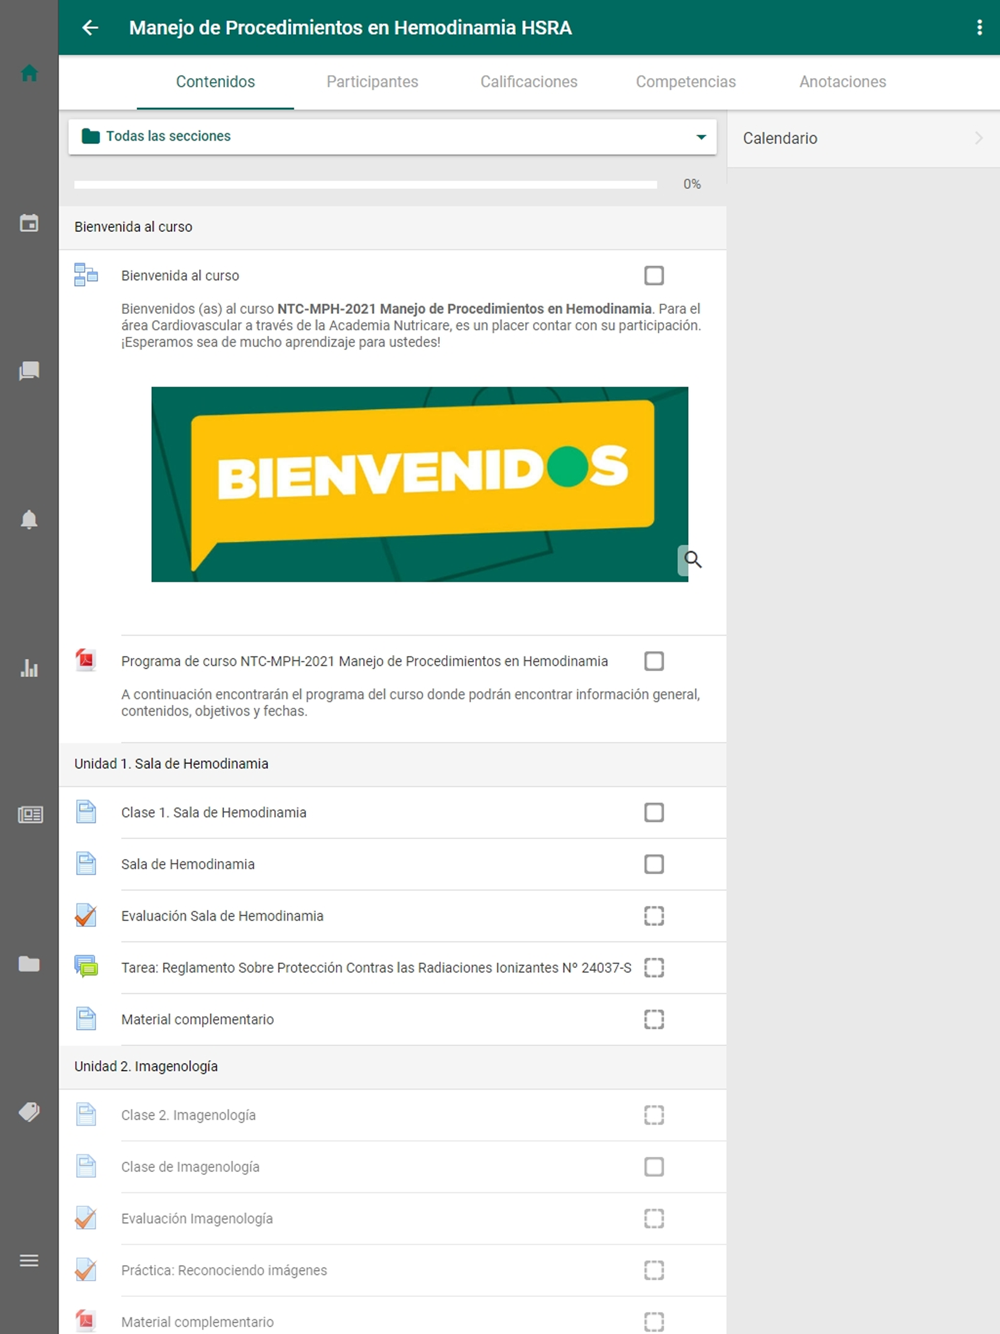Click the Unidad 1. Sala de Hemodinamia header

[392, 764]
